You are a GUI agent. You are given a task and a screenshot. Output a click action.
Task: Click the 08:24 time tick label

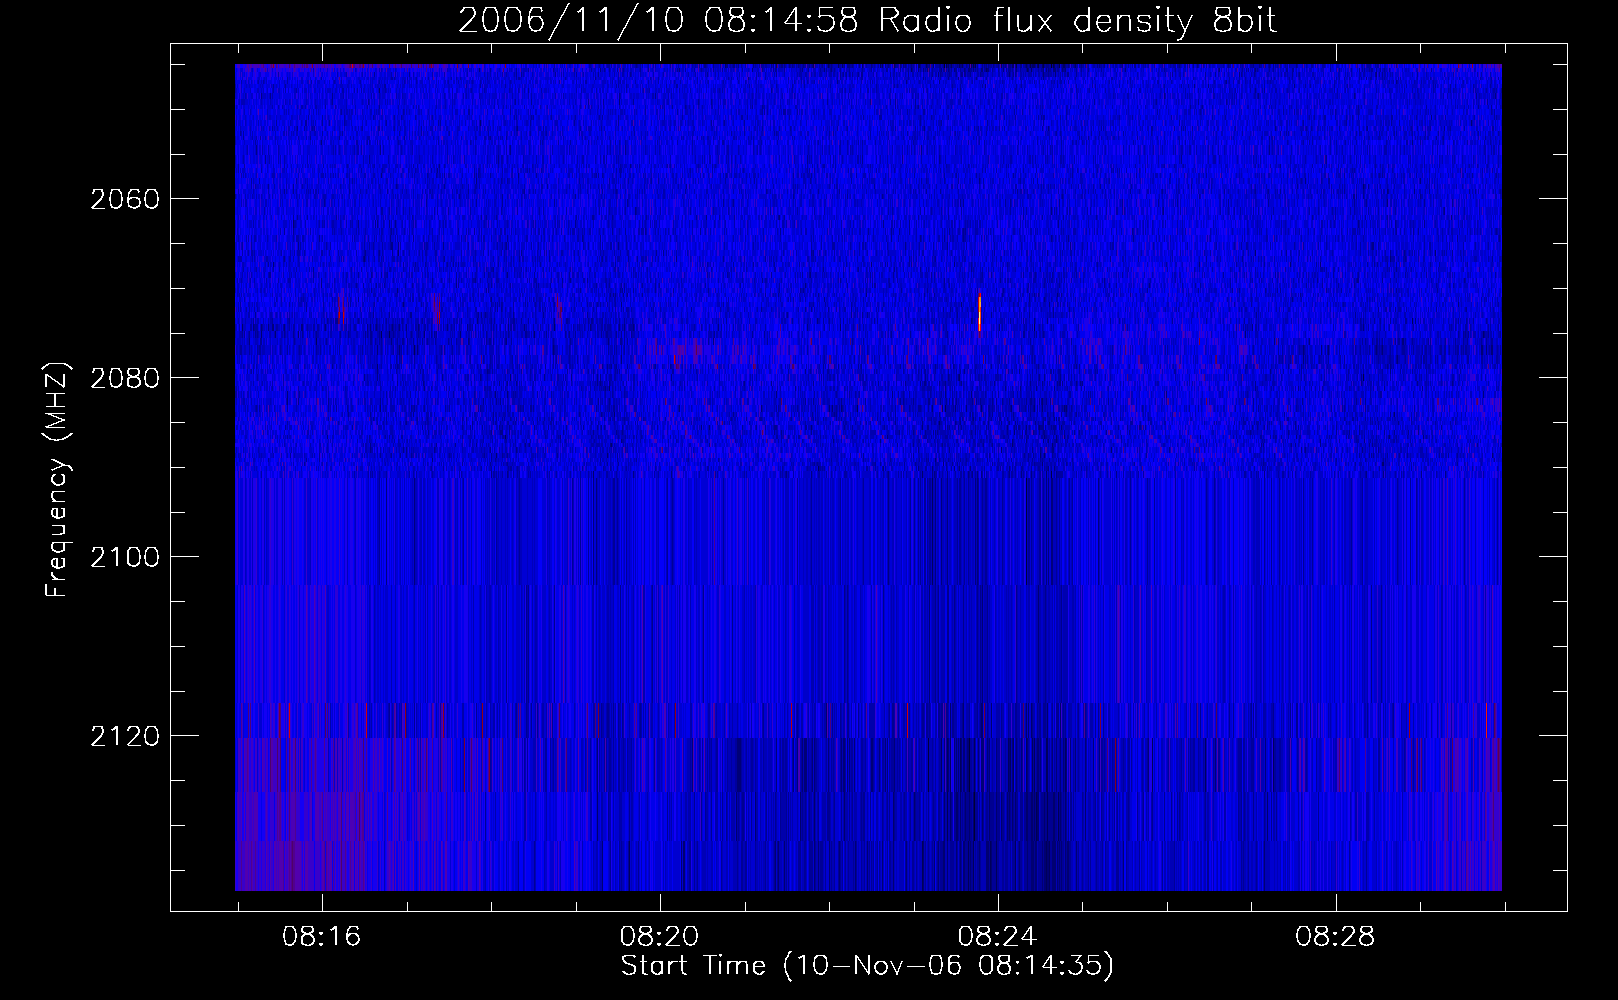[x=998, y=937]
